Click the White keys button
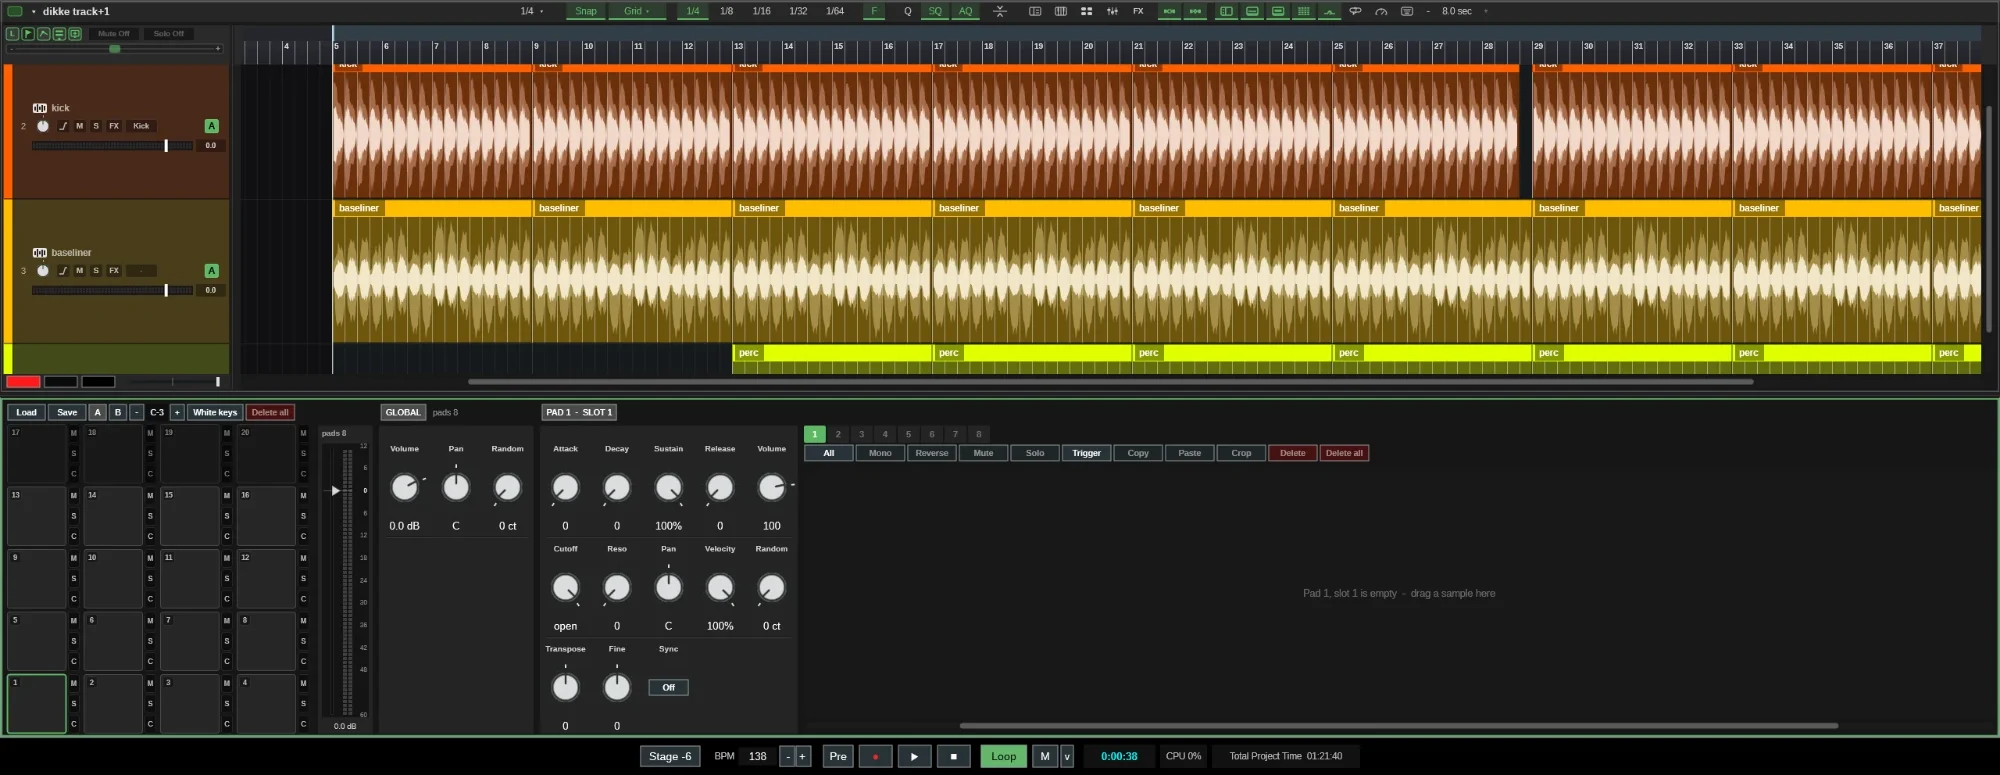 215,413
